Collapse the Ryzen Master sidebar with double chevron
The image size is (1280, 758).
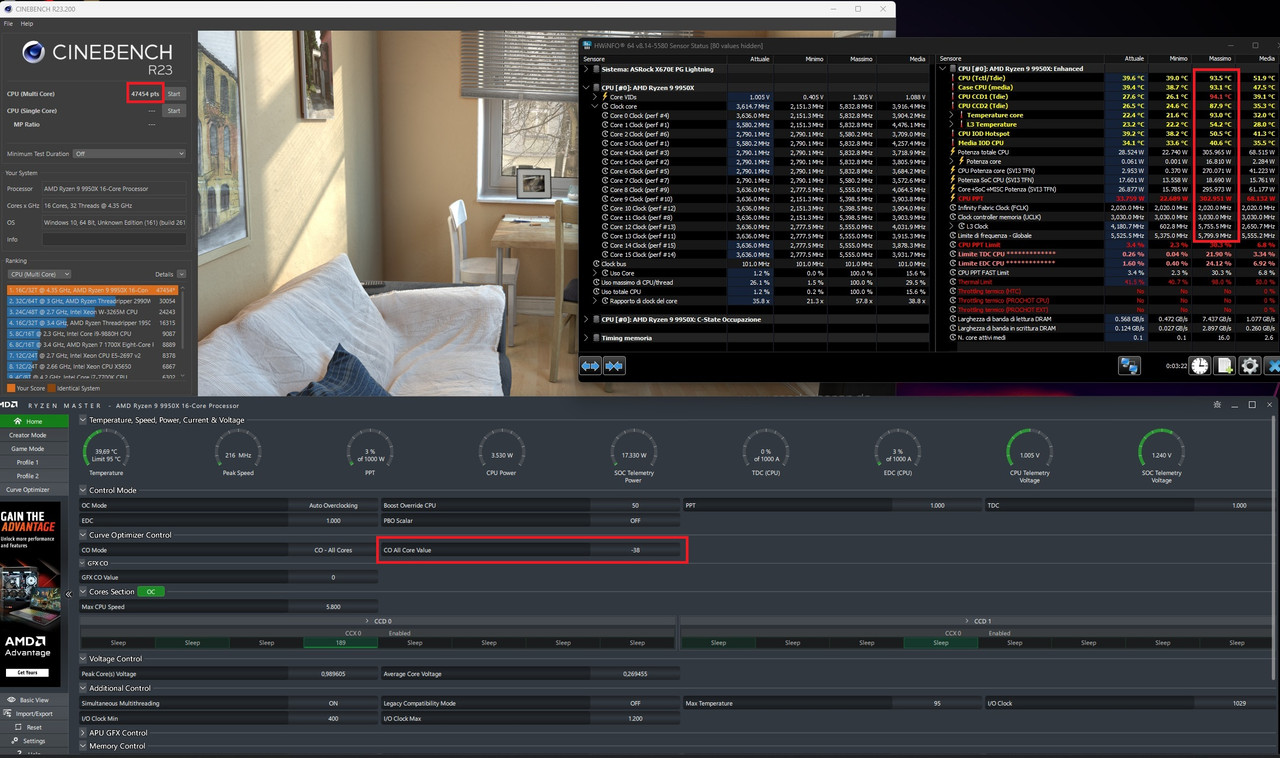pos(68,594)
